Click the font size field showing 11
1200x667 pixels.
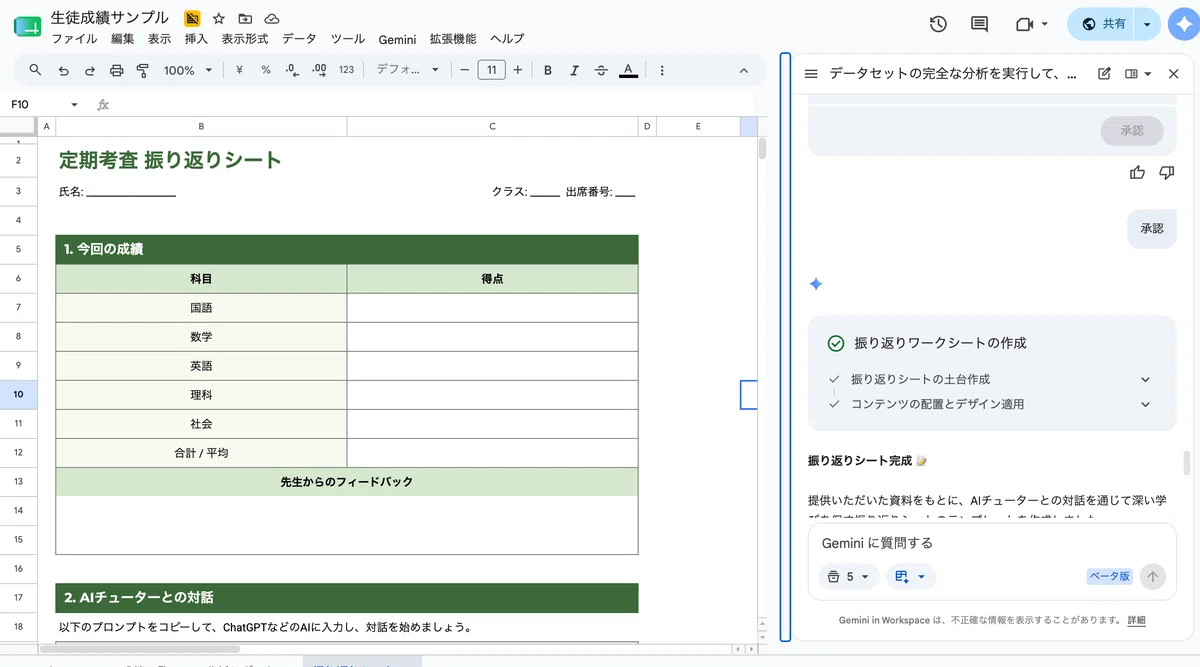pos(491,70)
